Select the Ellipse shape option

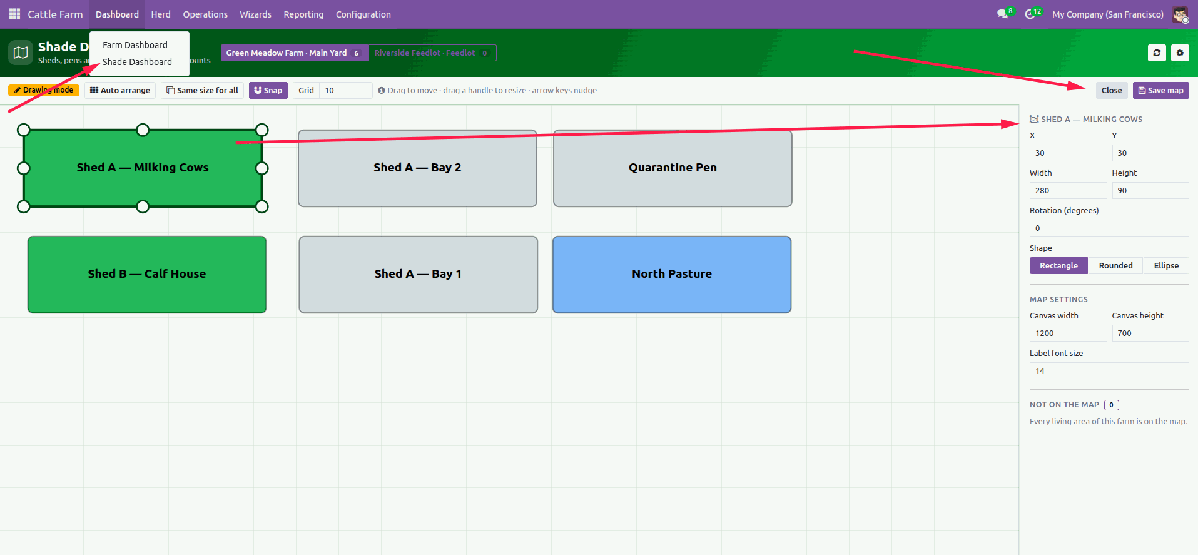1166,265
